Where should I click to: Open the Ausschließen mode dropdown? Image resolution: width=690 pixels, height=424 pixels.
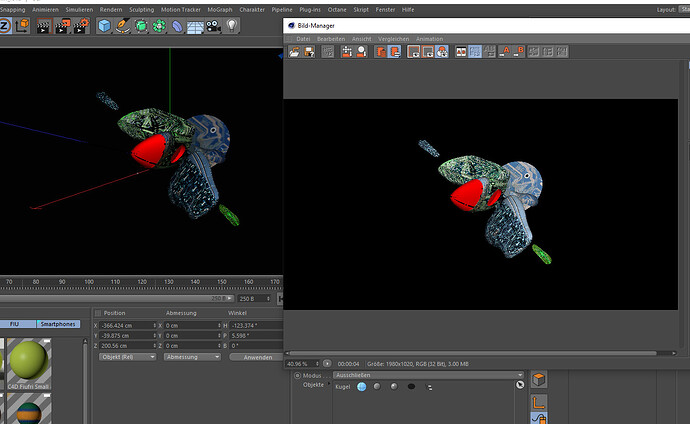point(429,375)
